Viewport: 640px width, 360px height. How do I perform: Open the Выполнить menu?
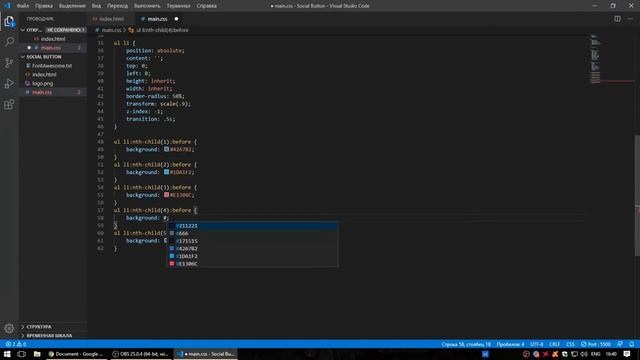point(147,6)
